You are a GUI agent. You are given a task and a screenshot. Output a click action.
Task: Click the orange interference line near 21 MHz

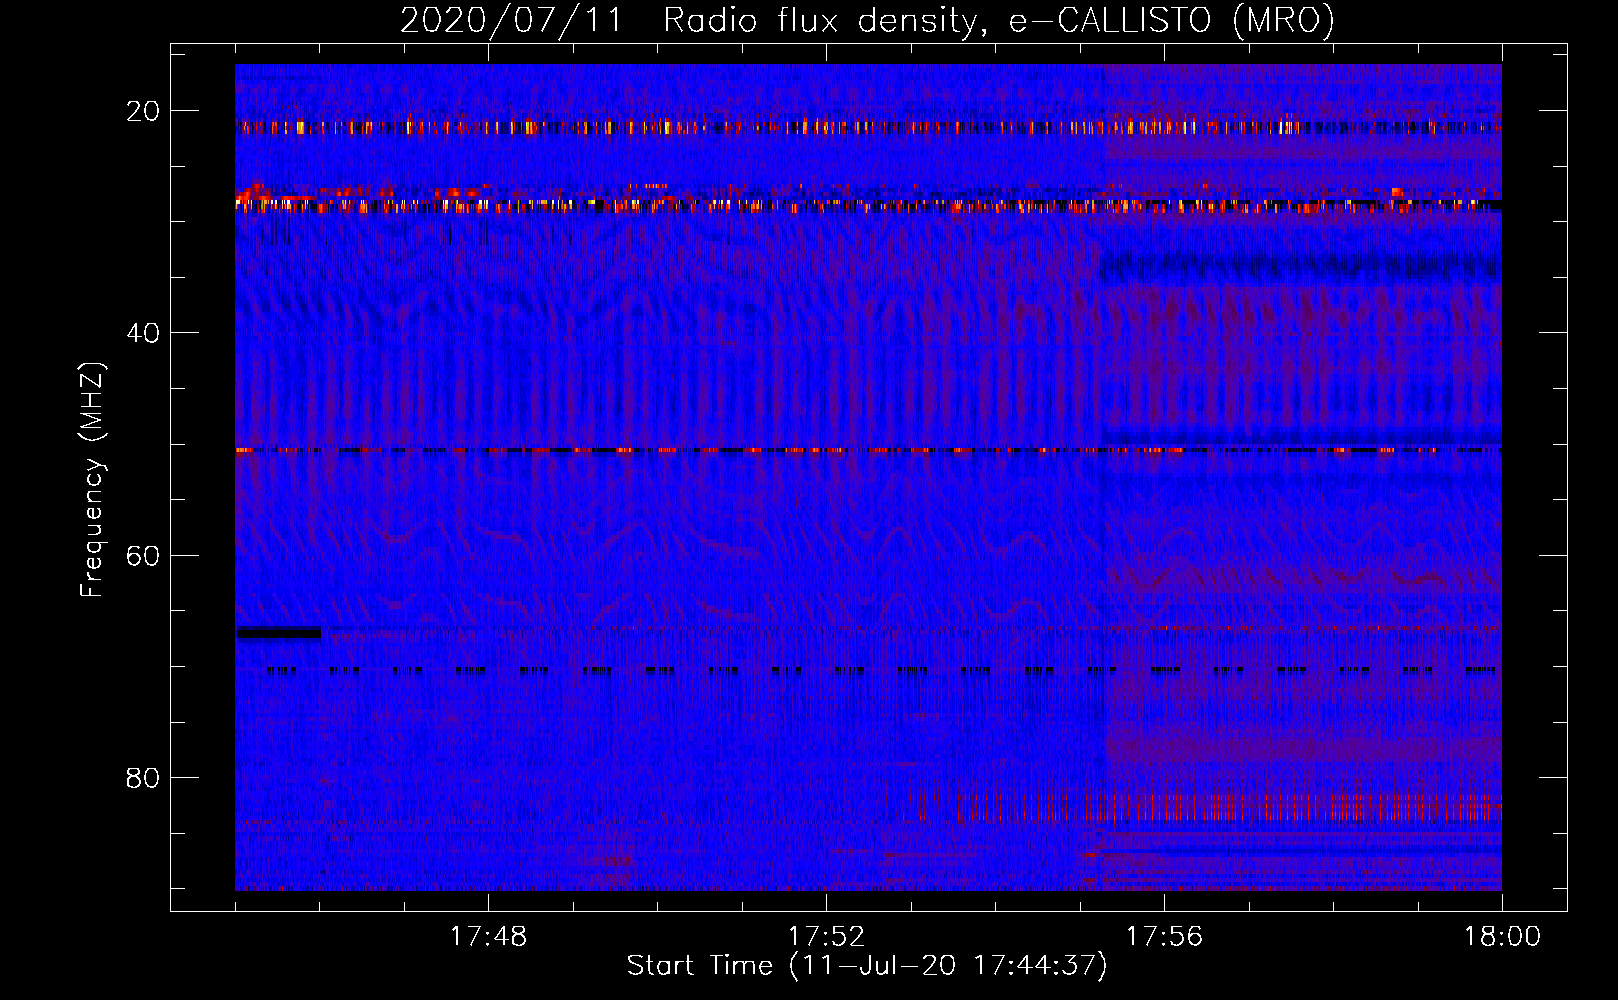[x=700, y=127]
